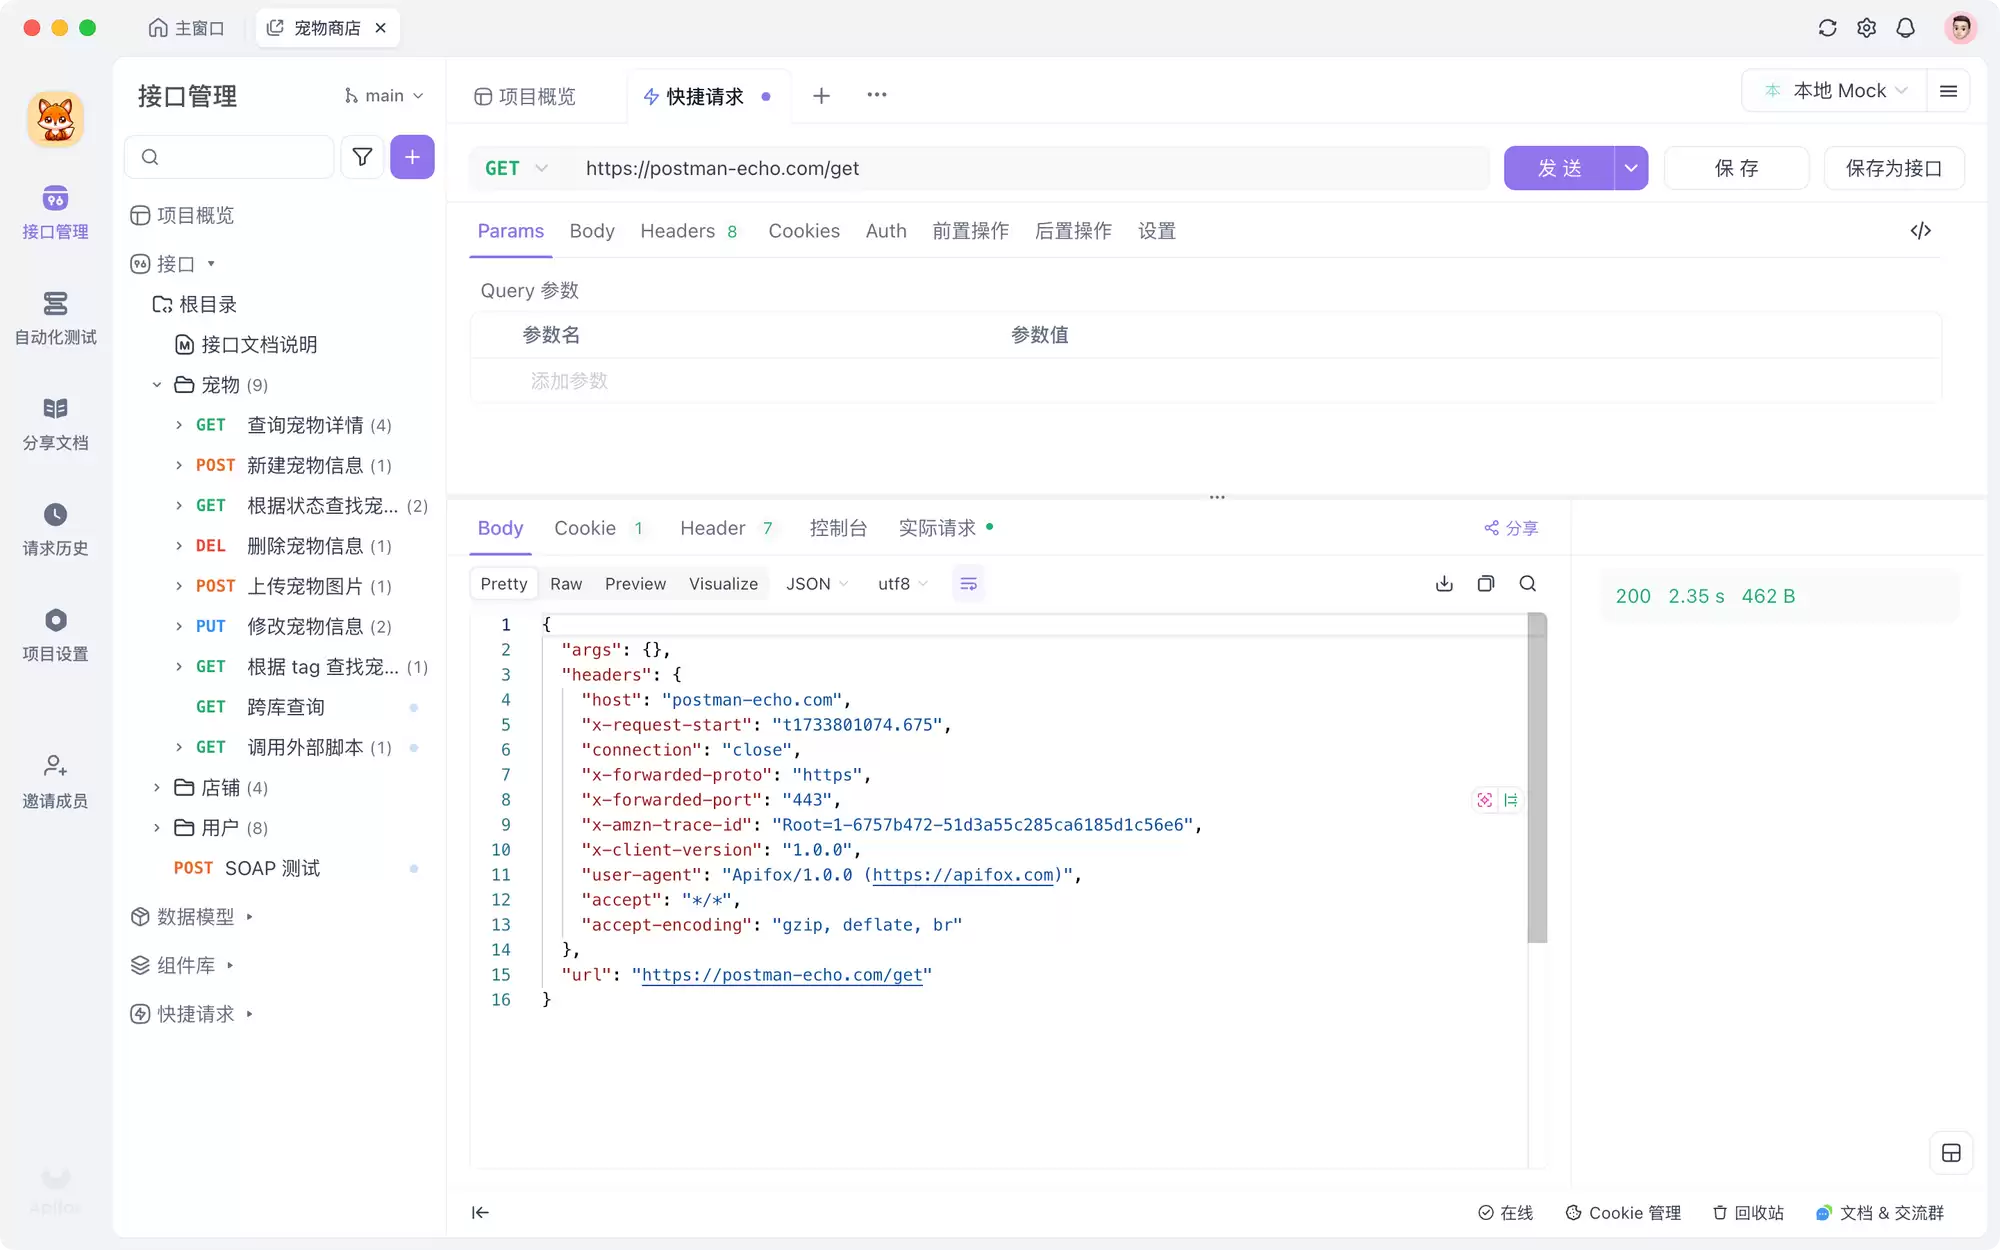This screenshot has height=1250, width=2000.
Task: Open the request Body tab
Action: pyautogui.click(x=592, y=231)
